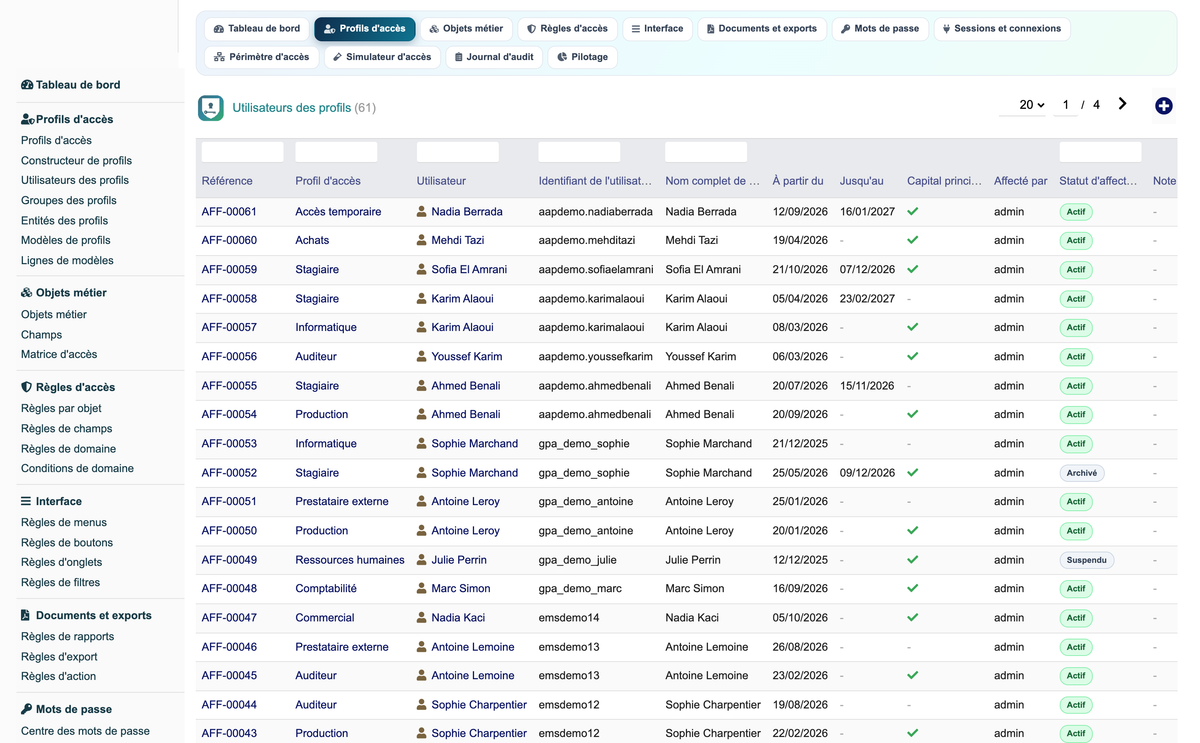Click the Utilisateurs des profils header icon
Screen dimensions: 1200x743
pos(210,108)
